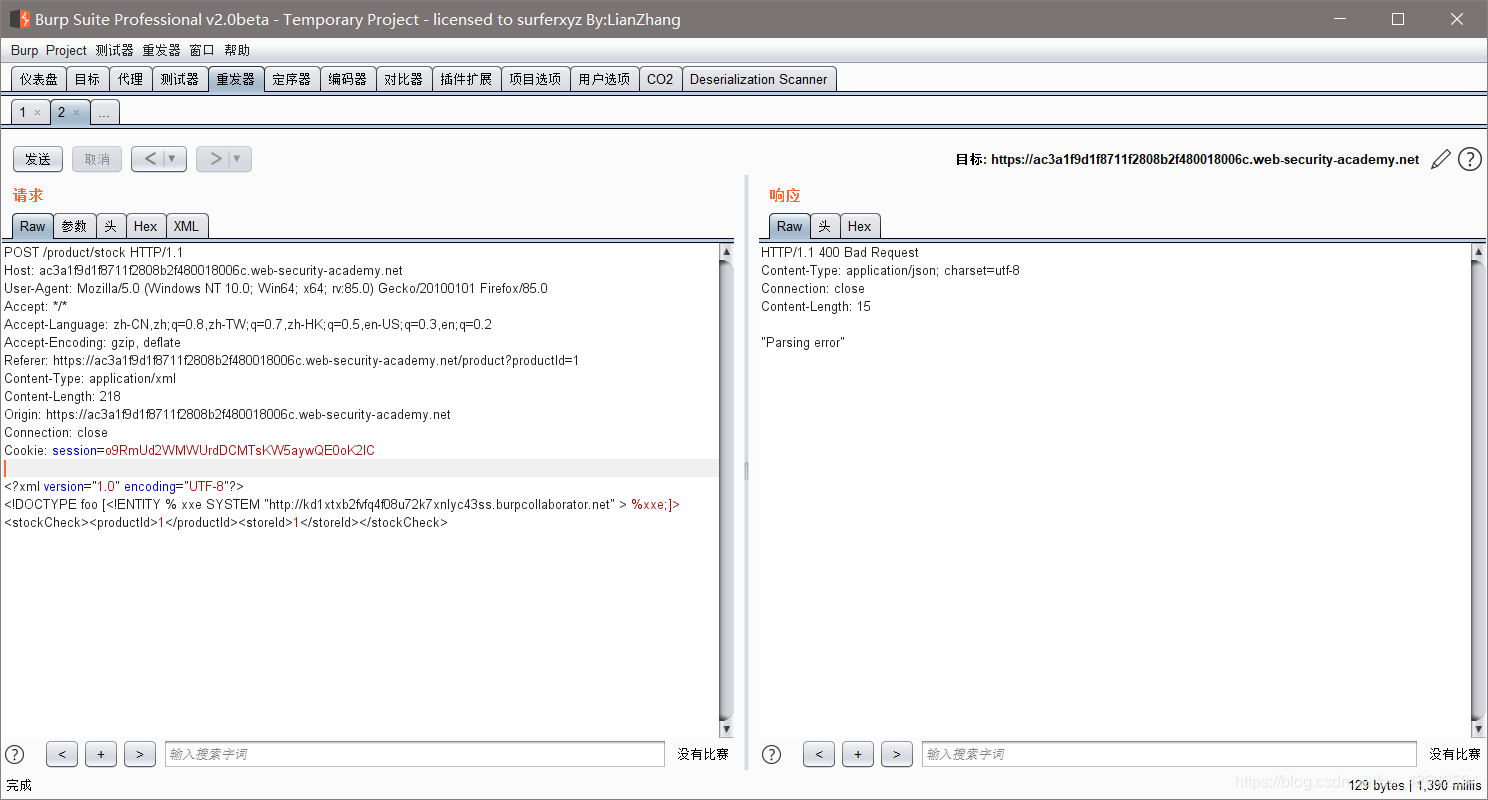
Task: Click request scrollbar up arrow
Action: coord(727,253)
